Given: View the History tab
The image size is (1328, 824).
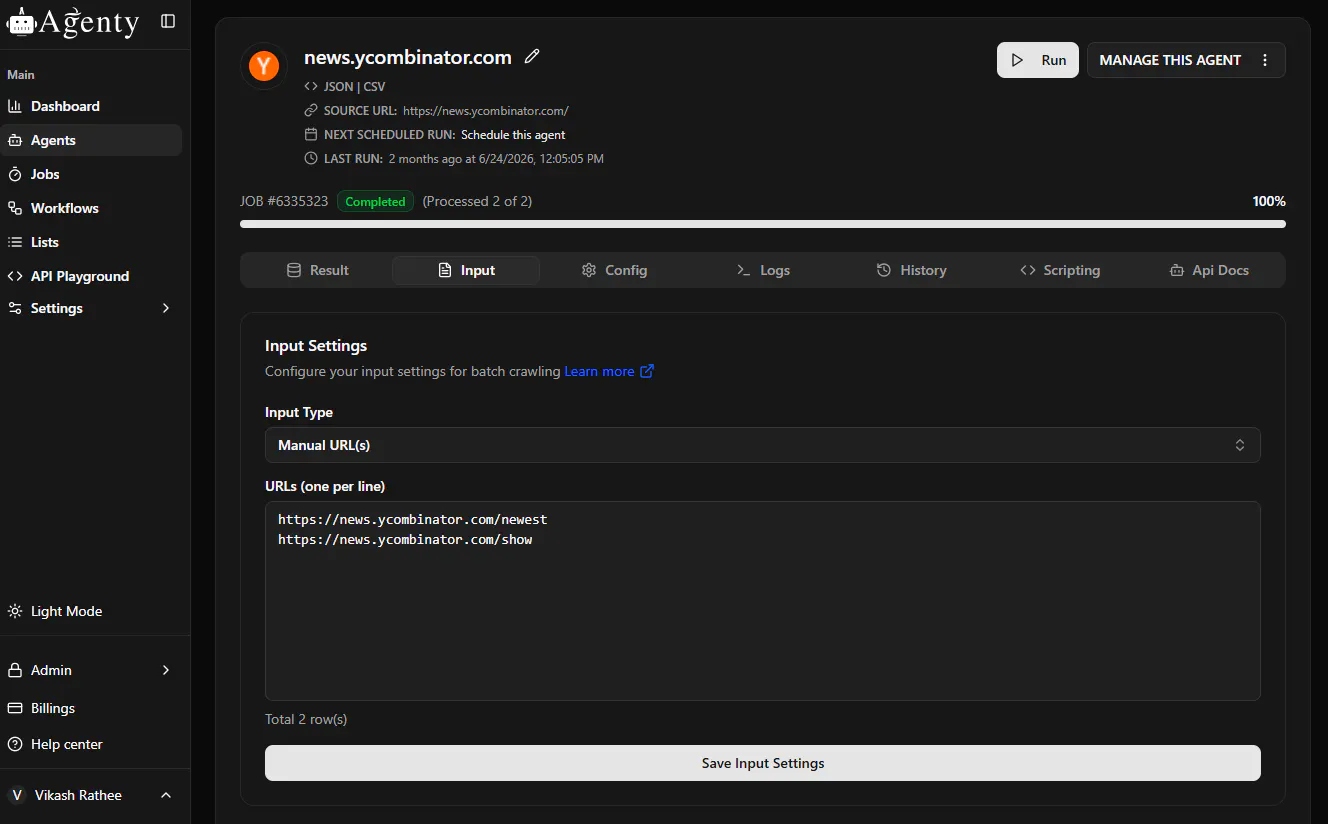Looking at the screenshot, I should point(911,270).
